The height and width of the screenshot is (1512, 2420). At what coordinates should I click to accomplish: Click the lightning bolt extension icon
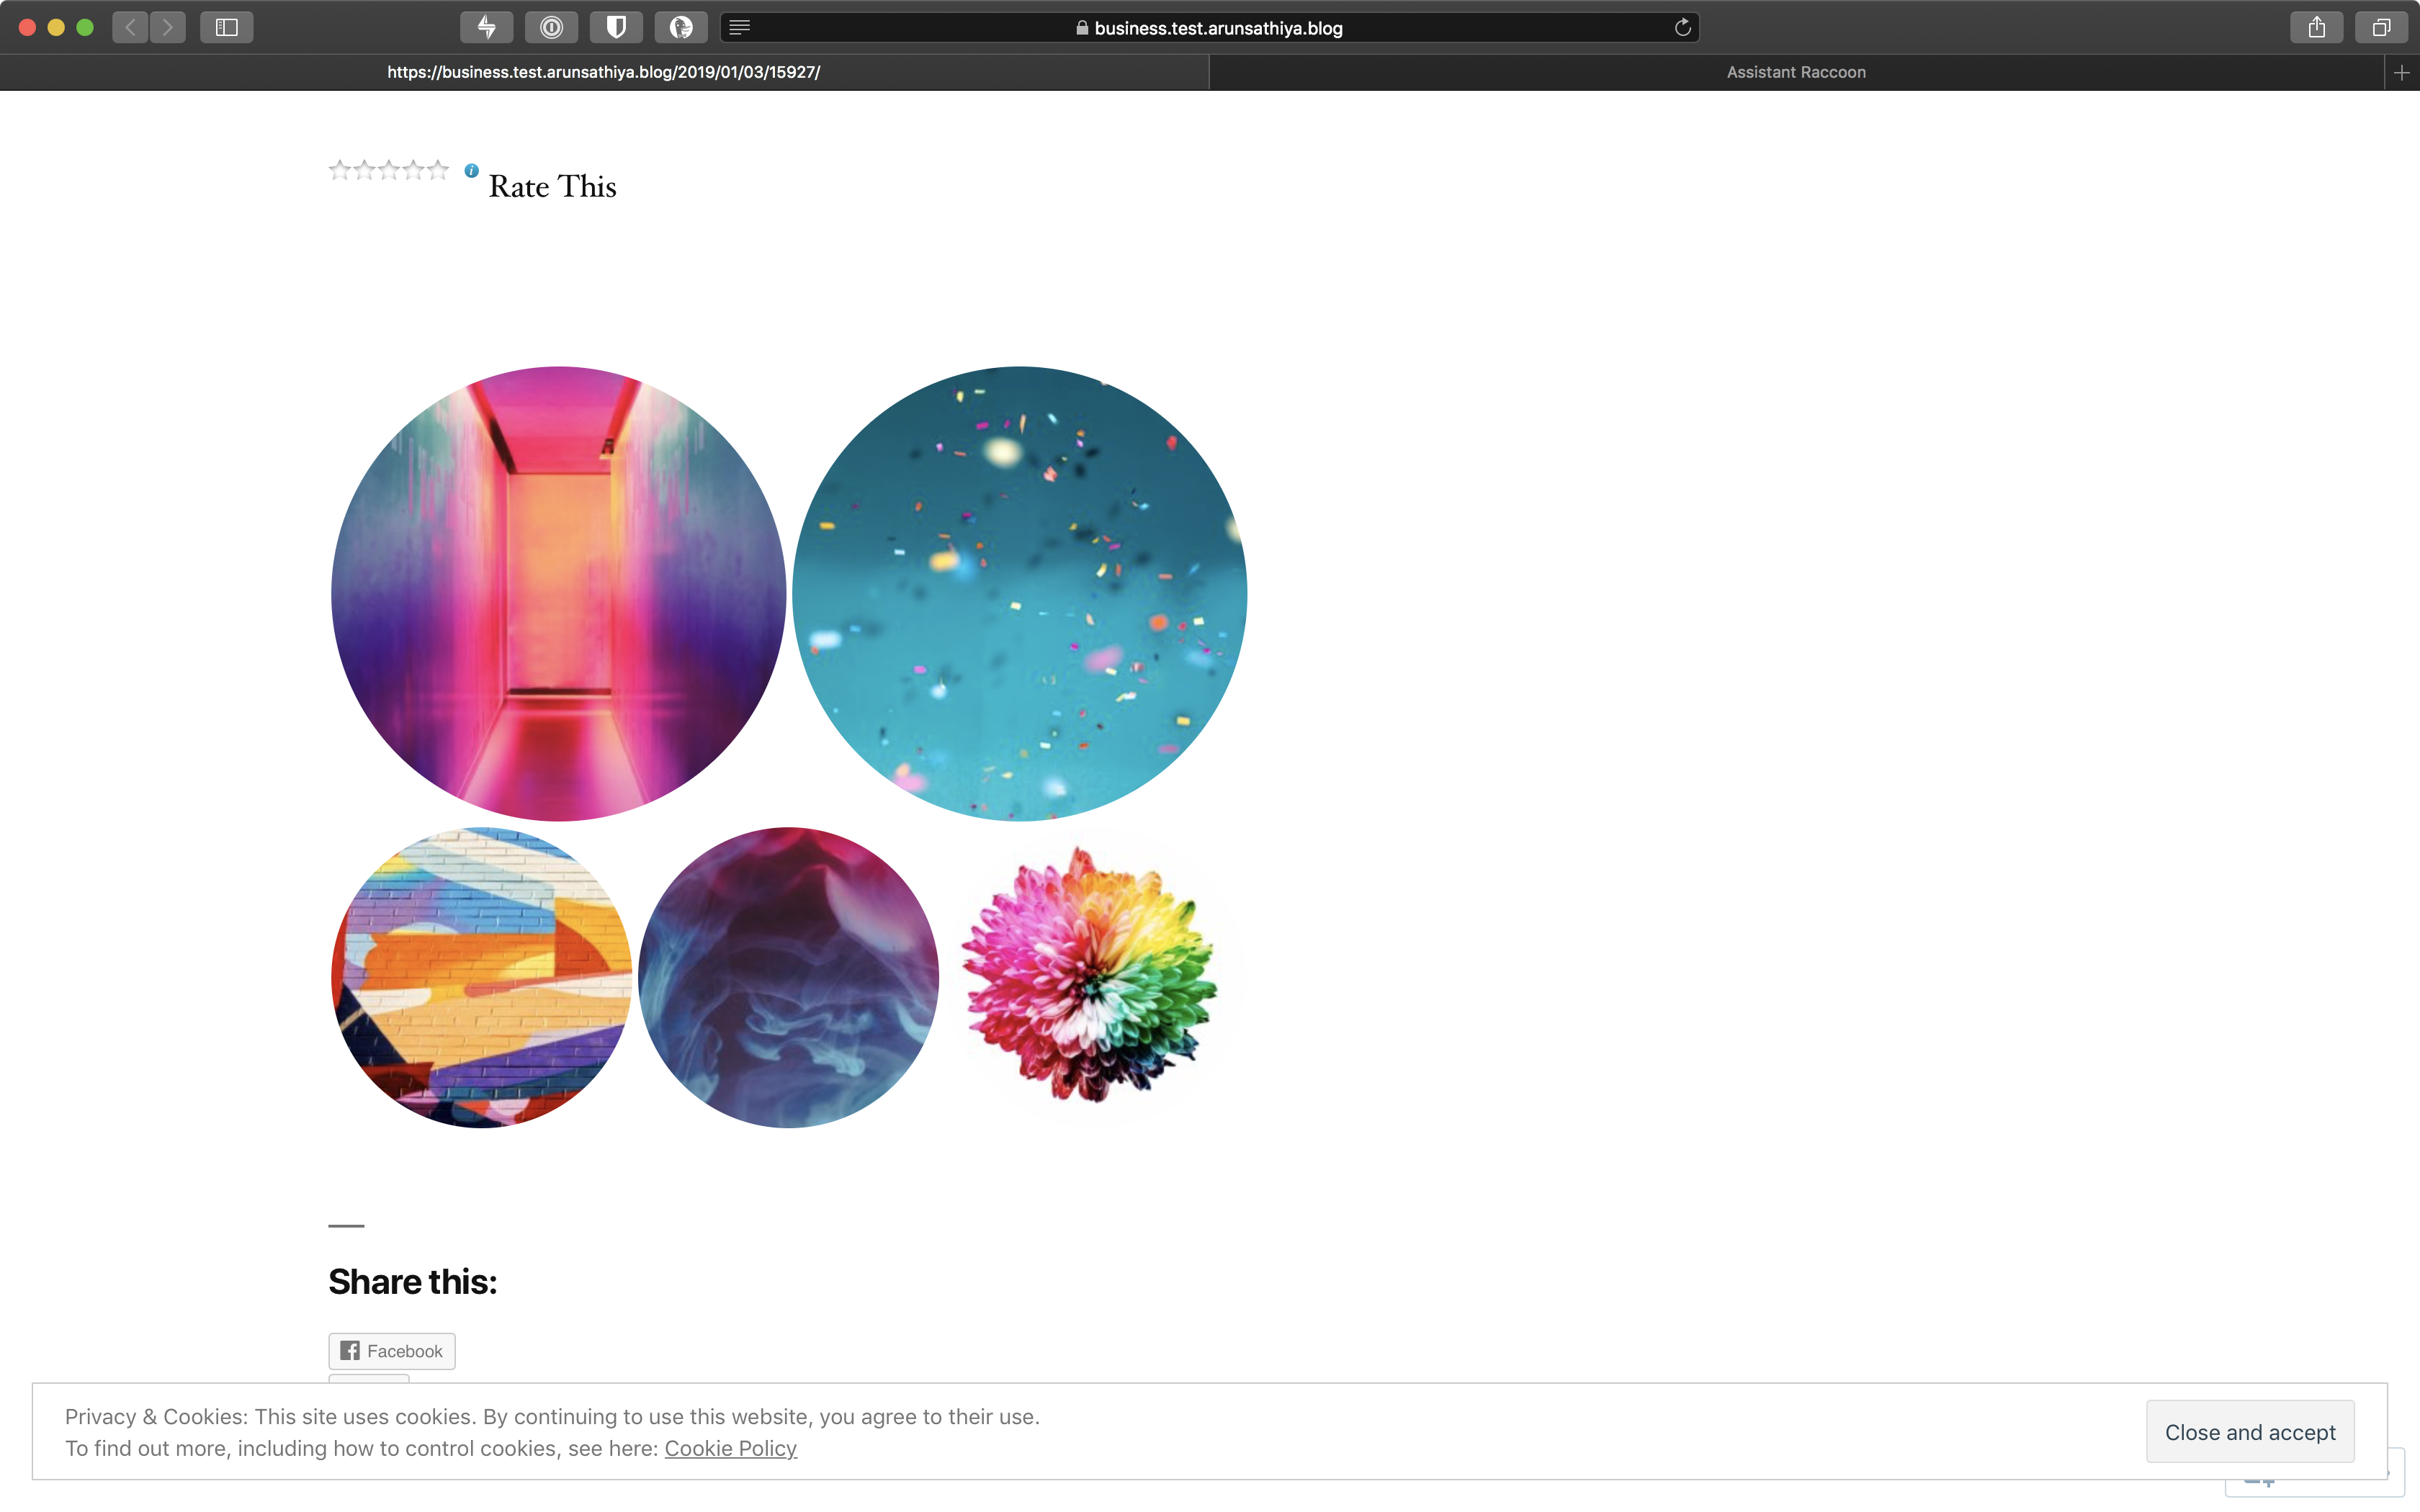[x=486, y=27]
